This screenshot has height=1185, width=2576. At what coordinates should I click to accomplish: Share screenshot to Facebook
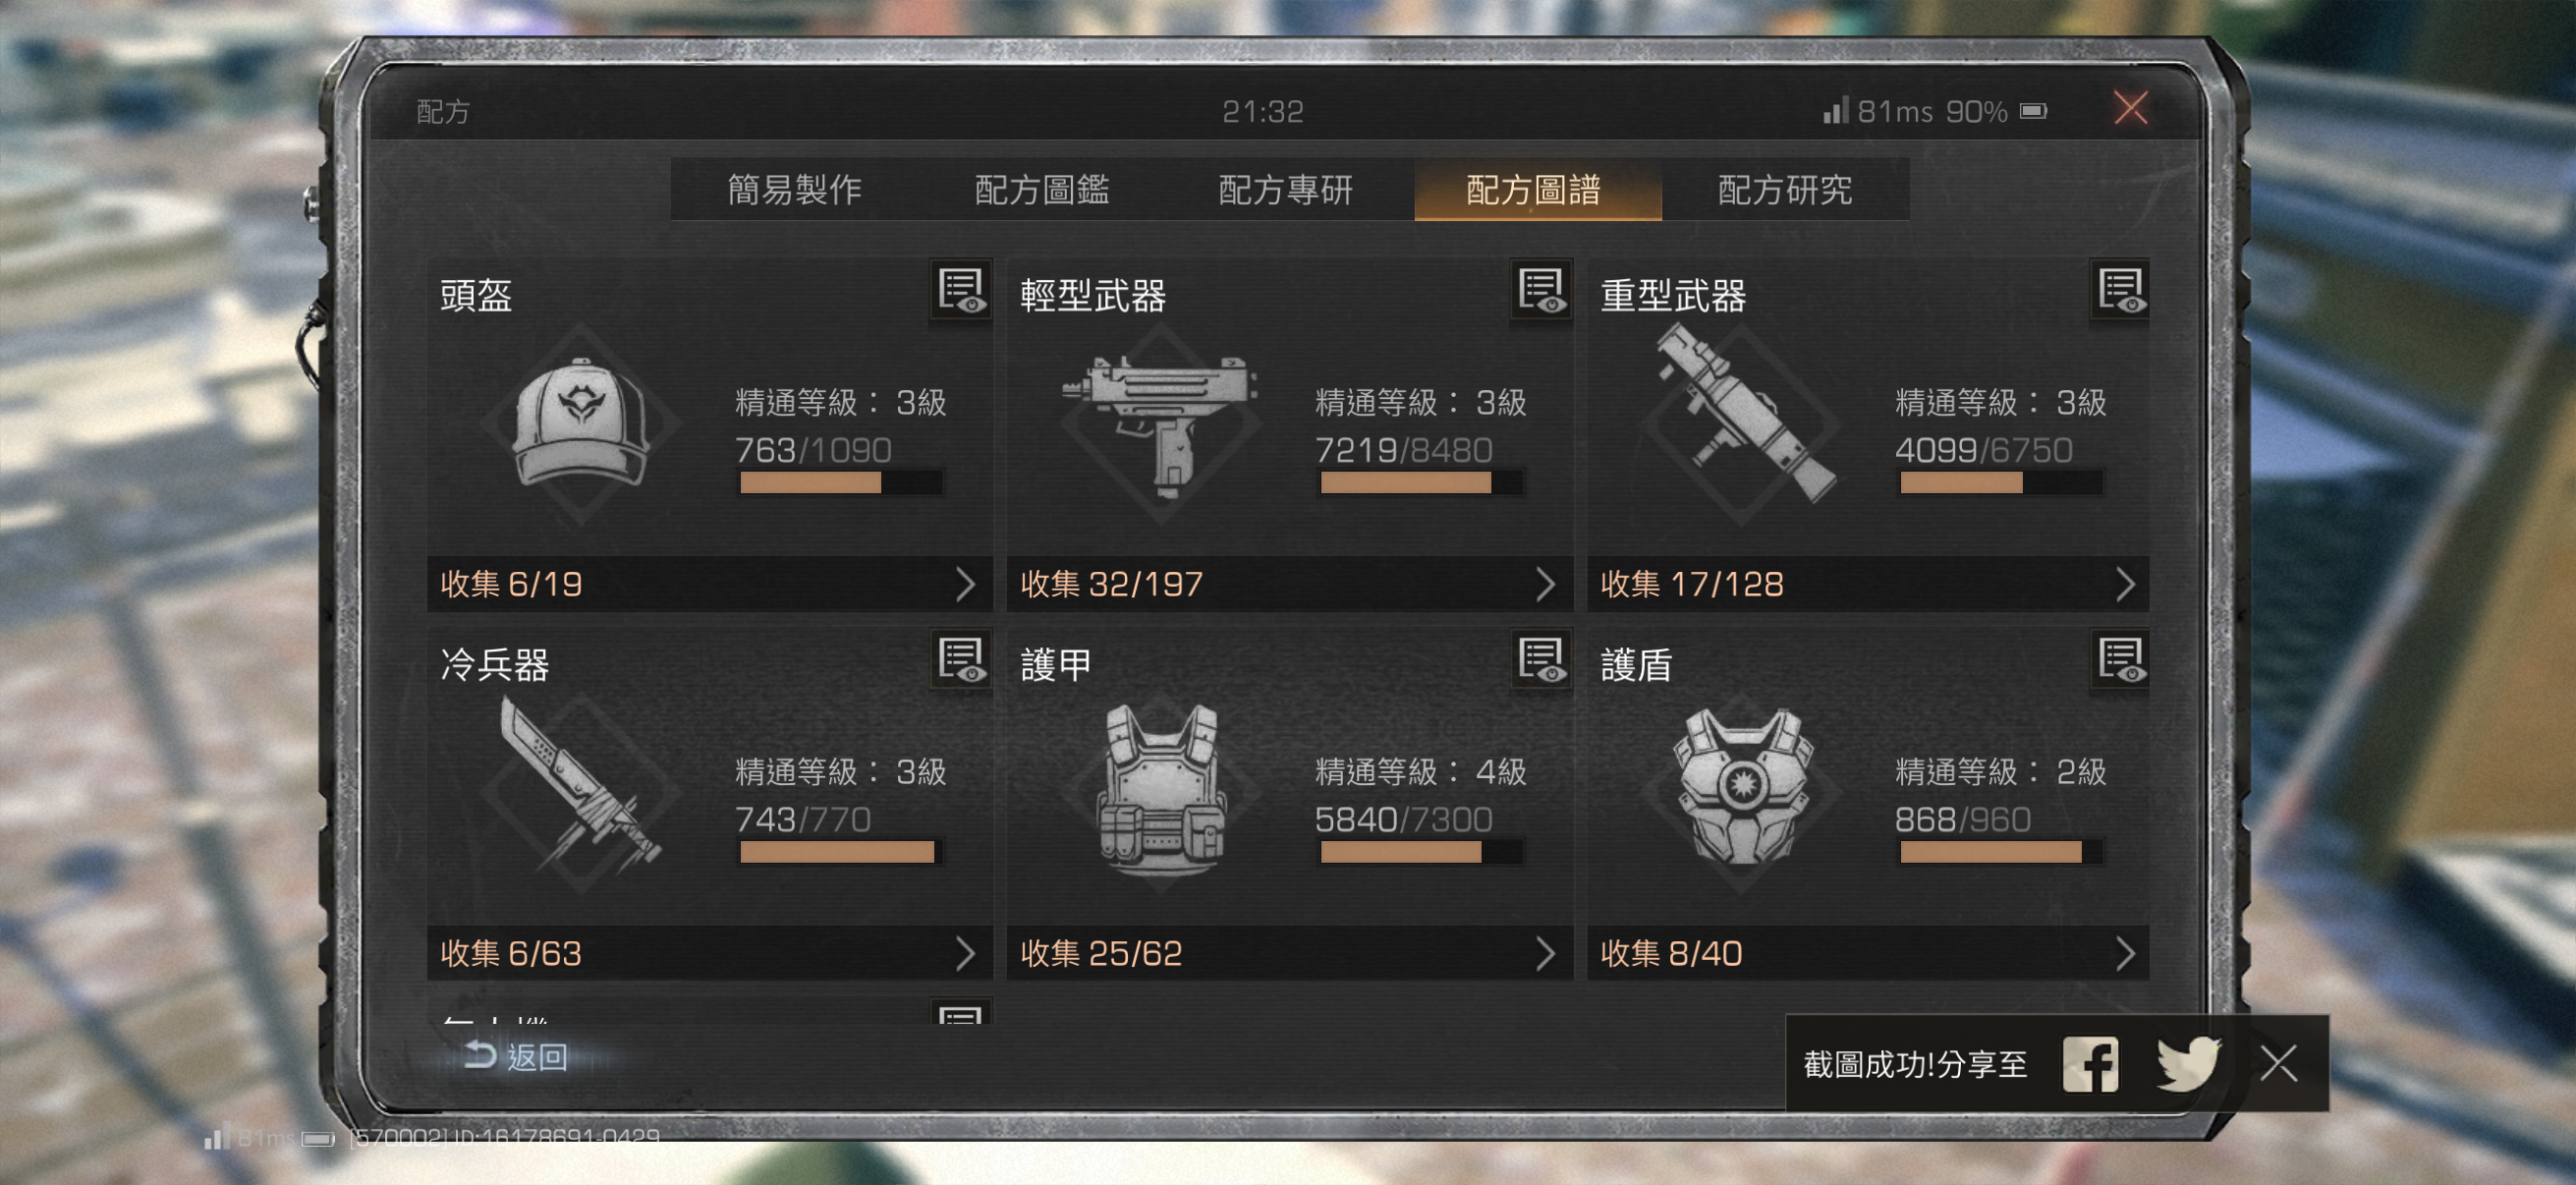click(2090, 1063)
